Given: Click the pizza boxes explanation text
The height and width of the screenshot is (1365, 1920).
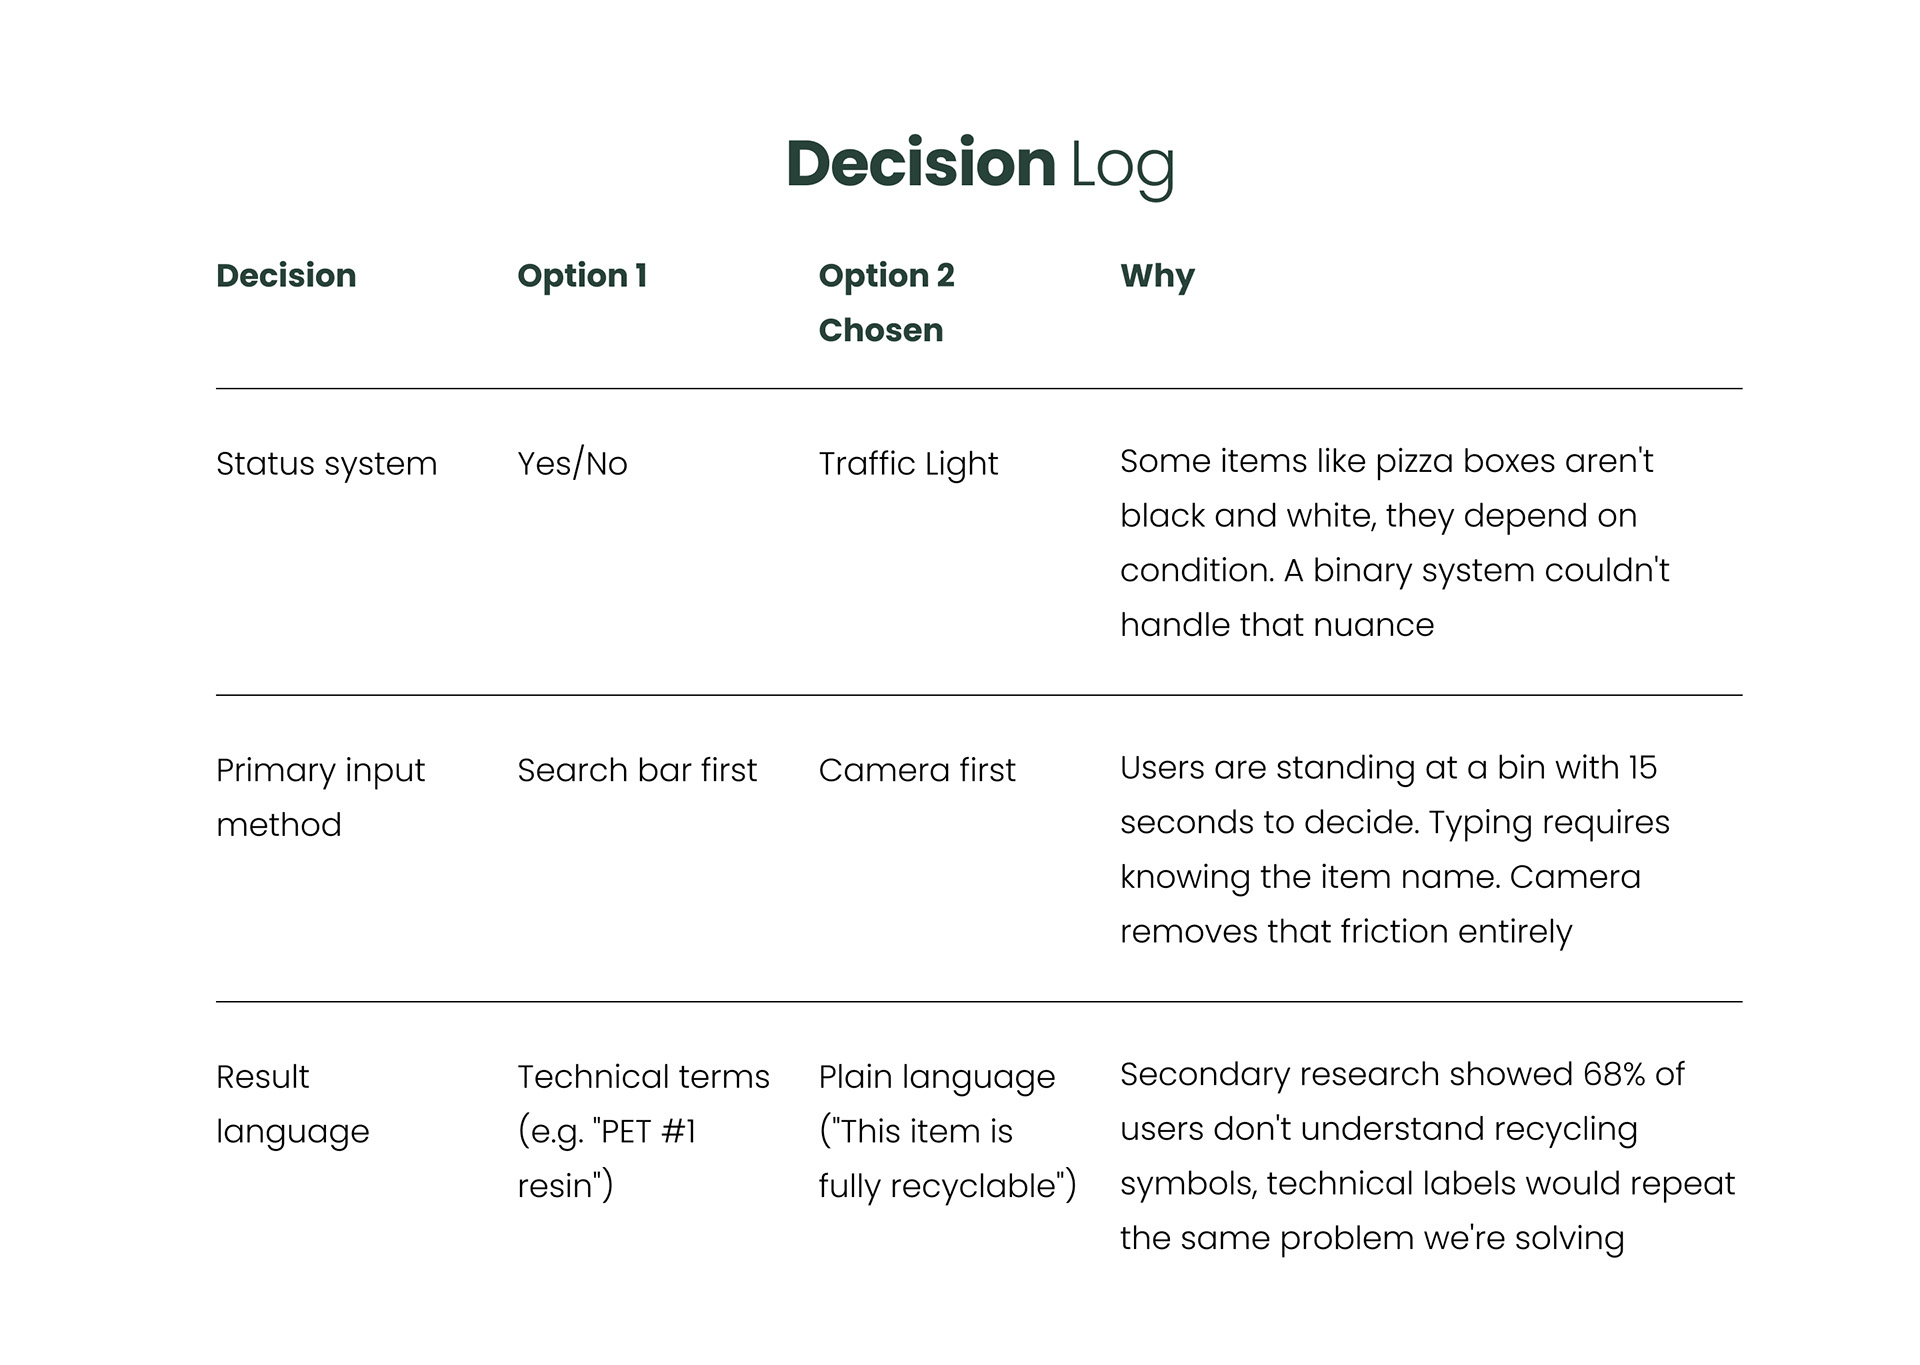Looking at the screenshot, I should click(1394, 543).
